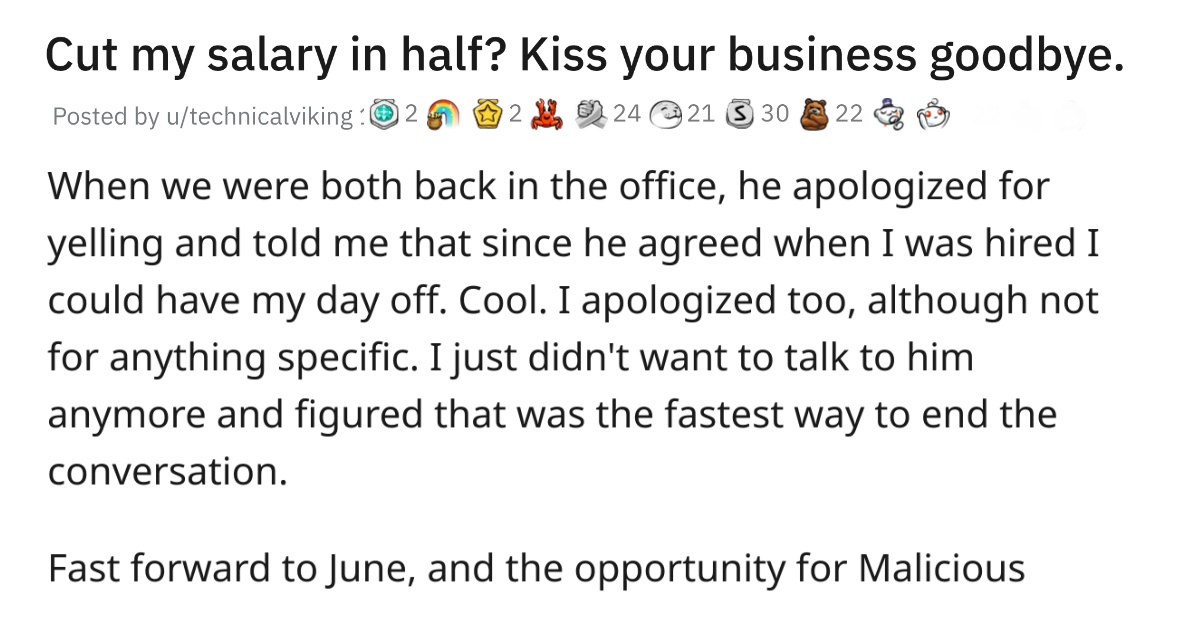The image size is (1200, 627).
Task: Click the red crab award icon
Action: coord(548,116)
